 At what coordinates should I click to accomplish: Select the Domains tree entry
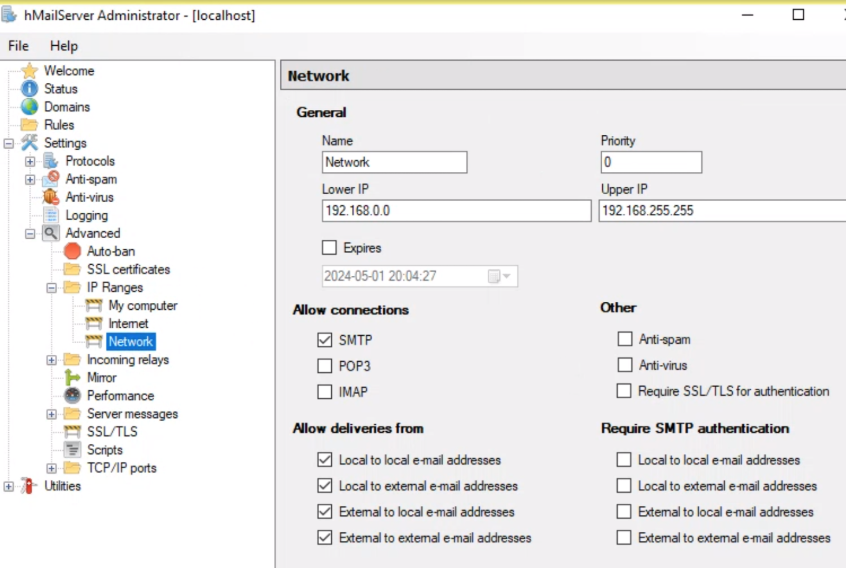point(67,107)
